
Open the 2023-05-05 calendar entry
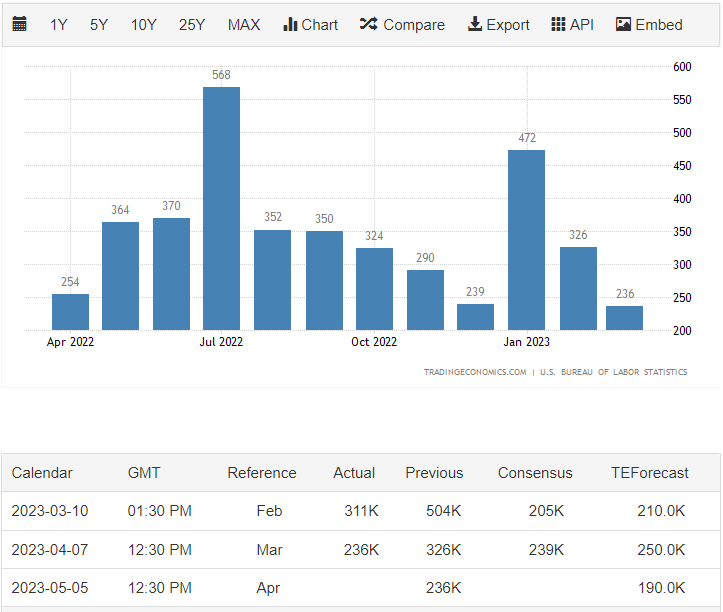pyautogui.click(x=50, y=588)
